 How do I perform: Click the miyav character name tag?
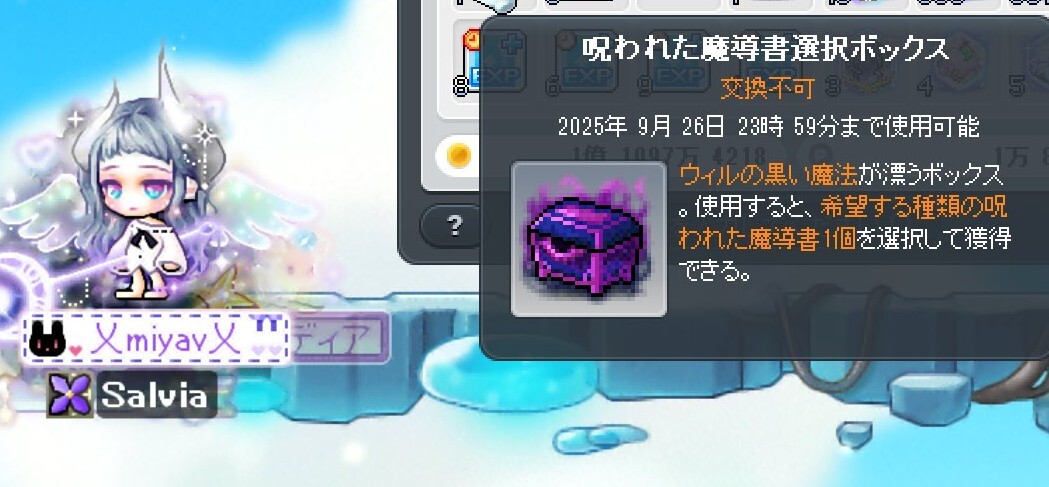pos(156,339)
